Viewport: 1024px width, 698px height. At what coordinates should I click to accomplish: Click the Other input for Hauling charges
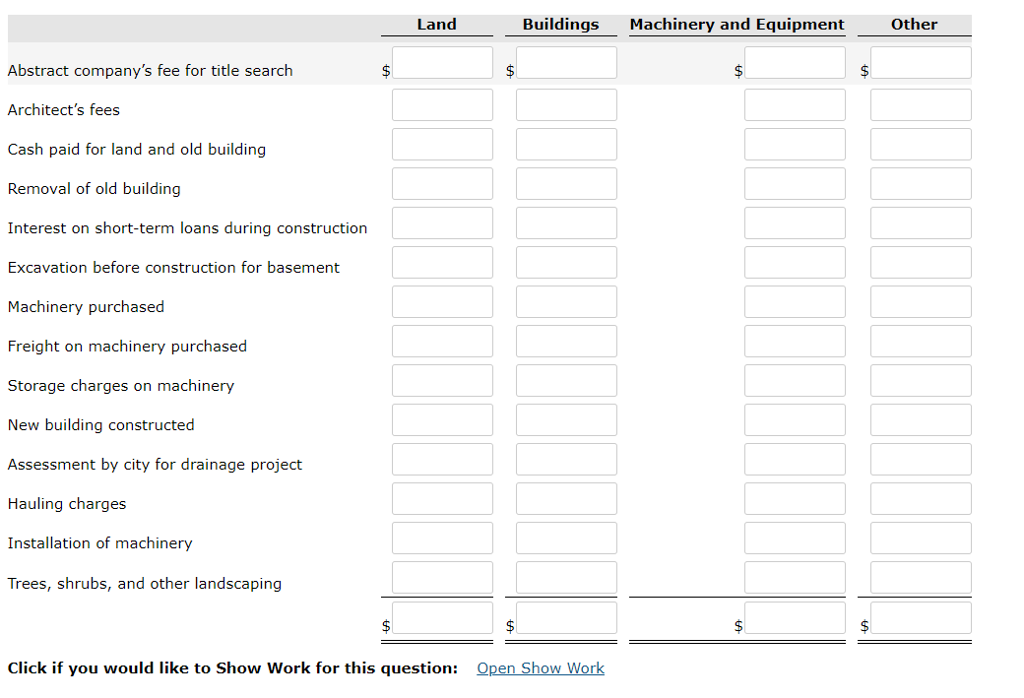point(920,498)
